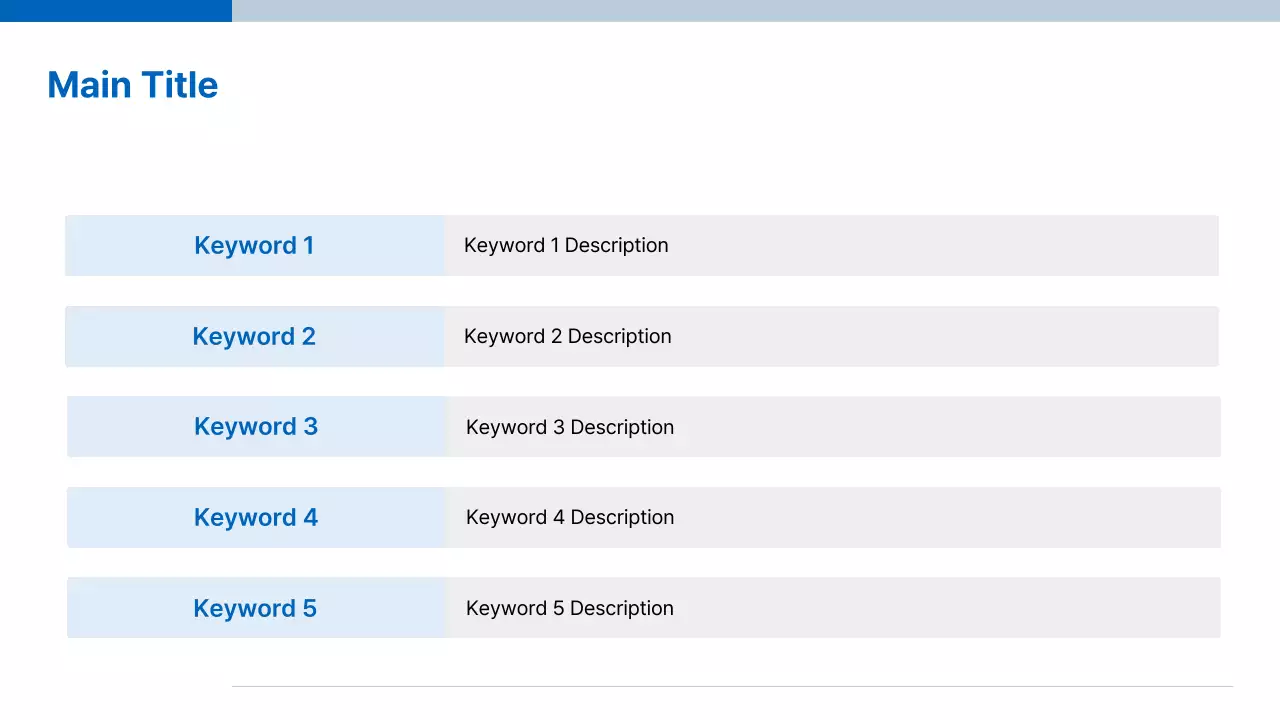Pick the Keyword 4 heading label

click(x=256, y=518)
